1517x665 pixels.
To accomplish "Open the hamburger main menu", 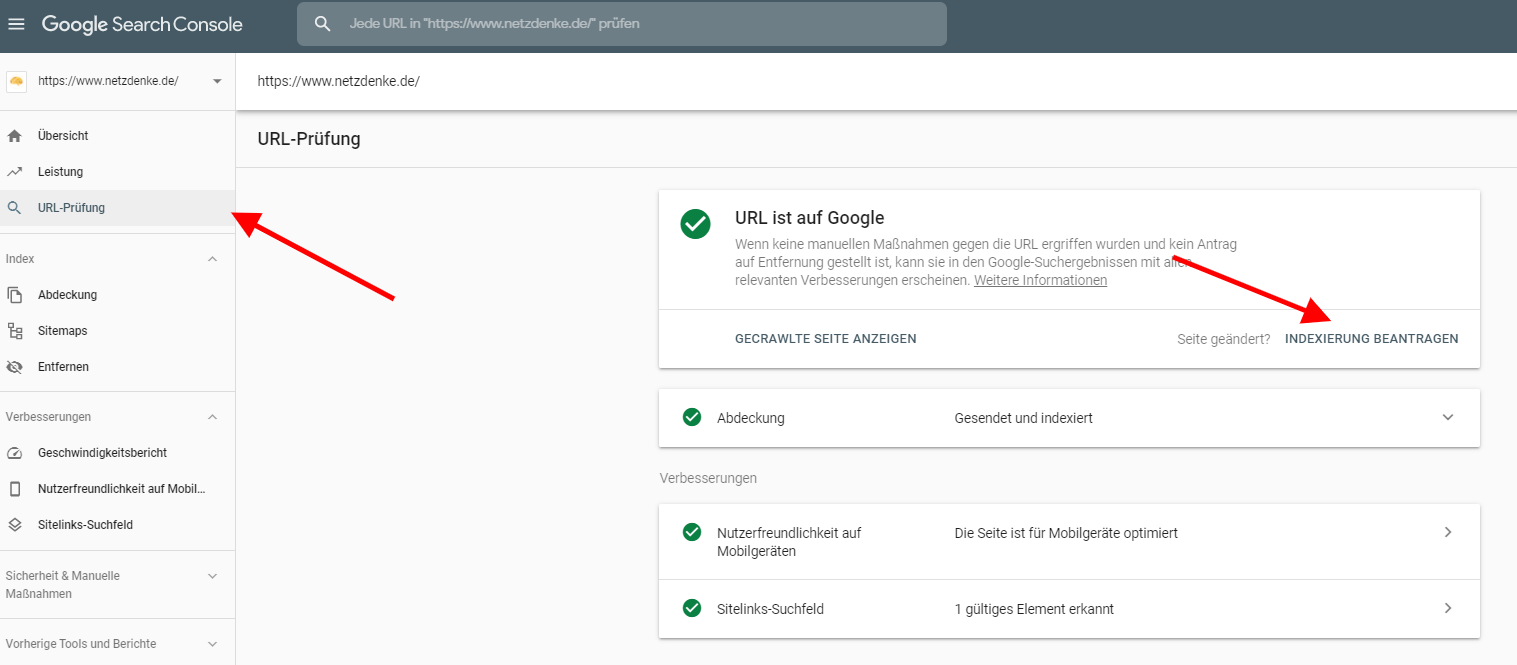I will coord(16,24).
